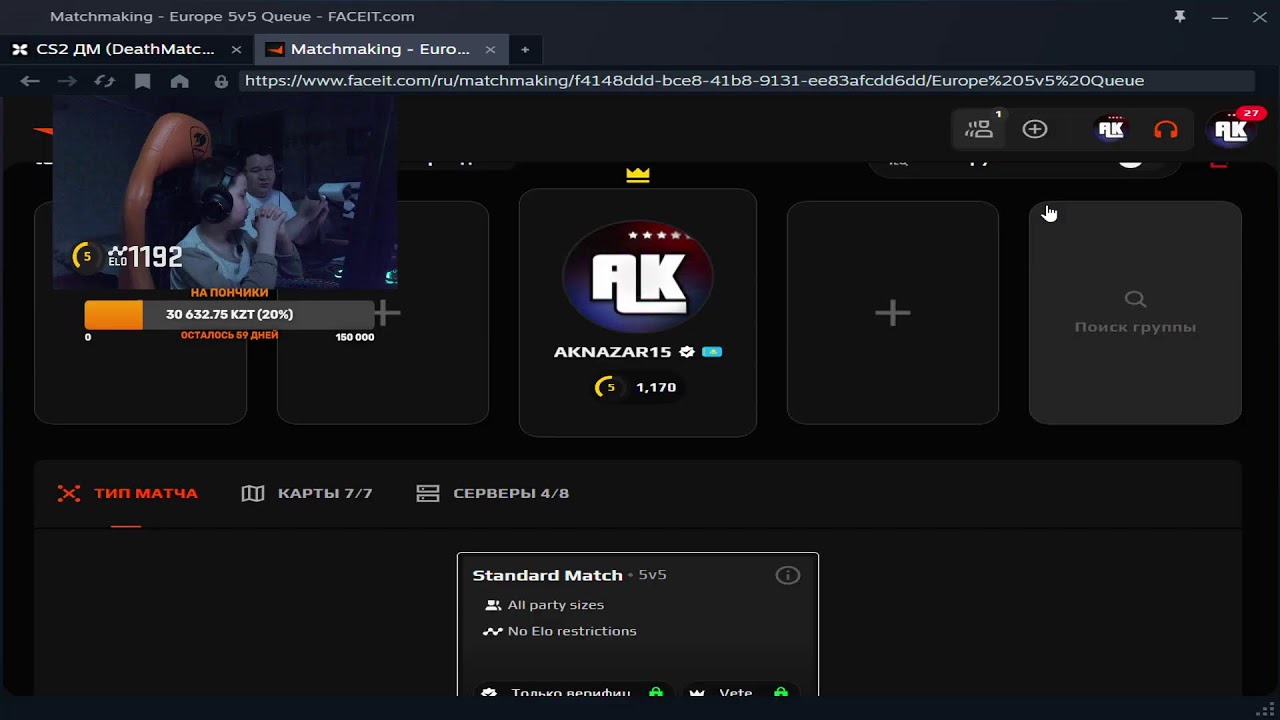This screenshot has width=1280, height=720.
Task: Click the orange headphones support icon
Action: click(x=1166, y=130)
